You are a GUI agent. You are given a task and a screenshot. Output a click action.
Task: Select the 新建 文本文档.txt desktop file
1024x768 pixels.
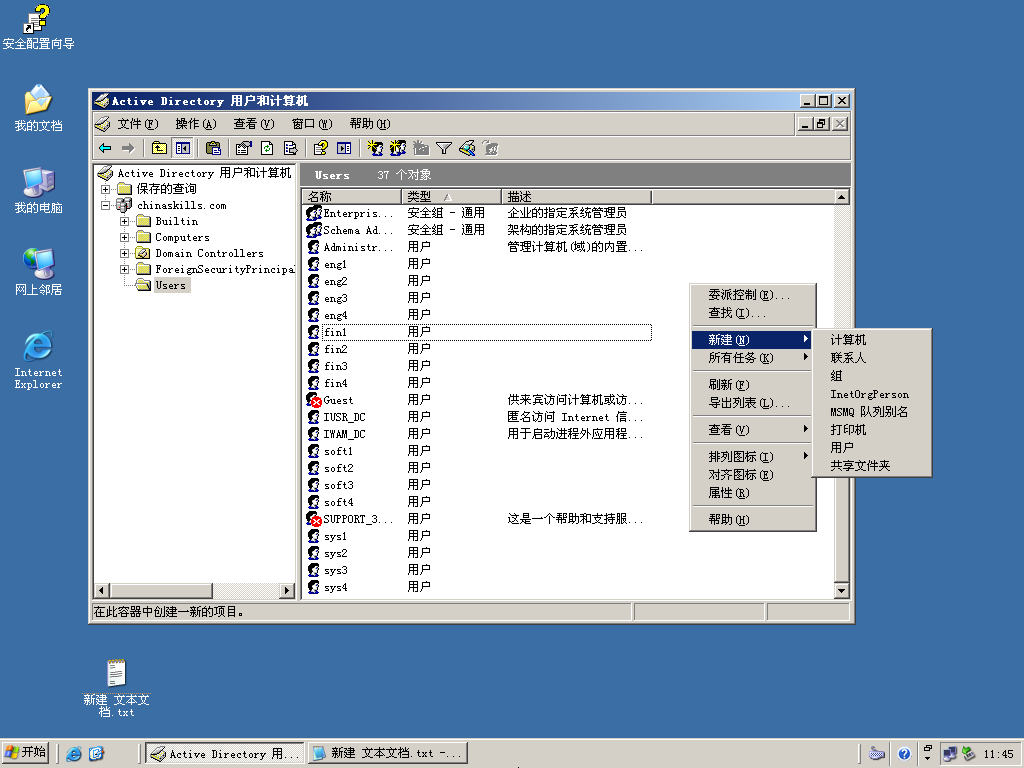(116, 688)
